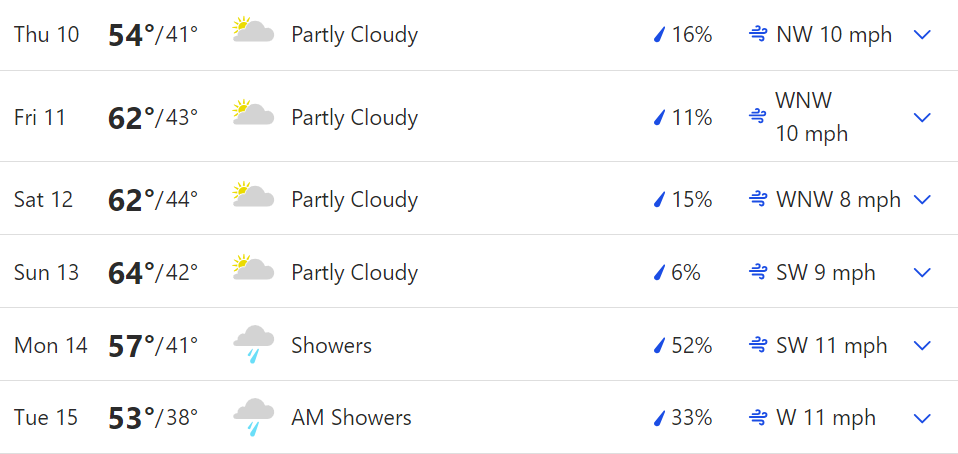
Task: Expand the Thu 10 forecast chevron
Action: tap(921, 35)
